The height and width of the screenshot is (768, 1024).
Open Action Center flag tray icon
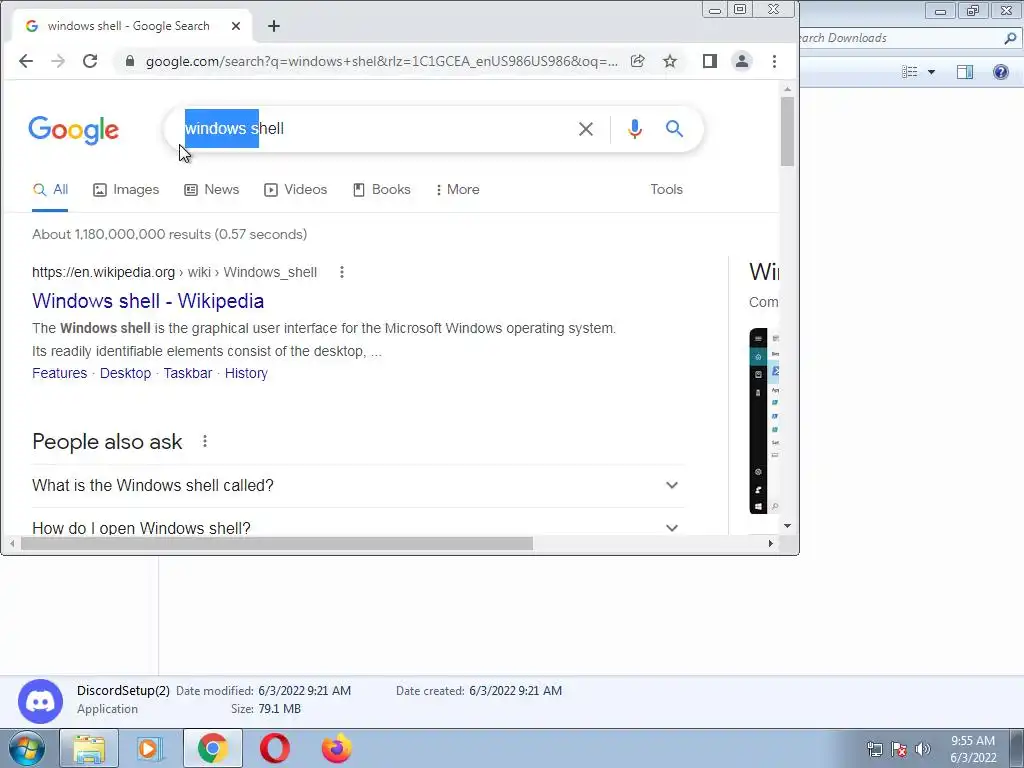click(899, 749)
